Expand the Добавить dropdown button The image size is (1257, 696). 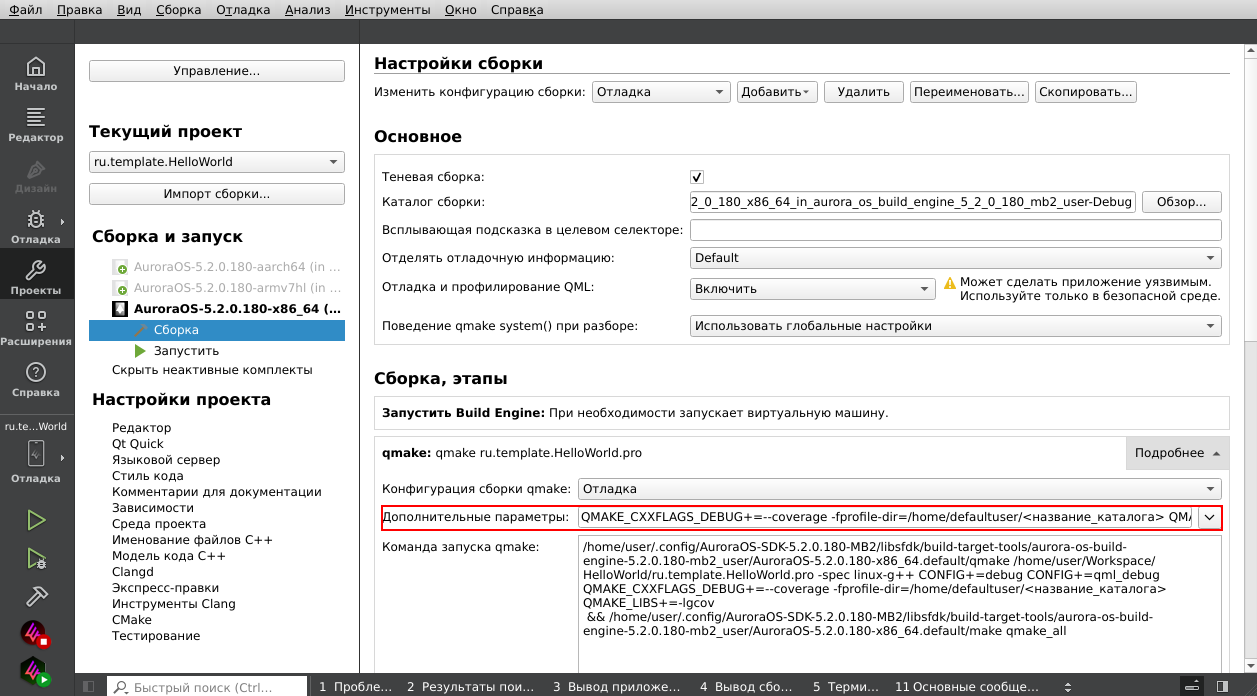point(777,92)
